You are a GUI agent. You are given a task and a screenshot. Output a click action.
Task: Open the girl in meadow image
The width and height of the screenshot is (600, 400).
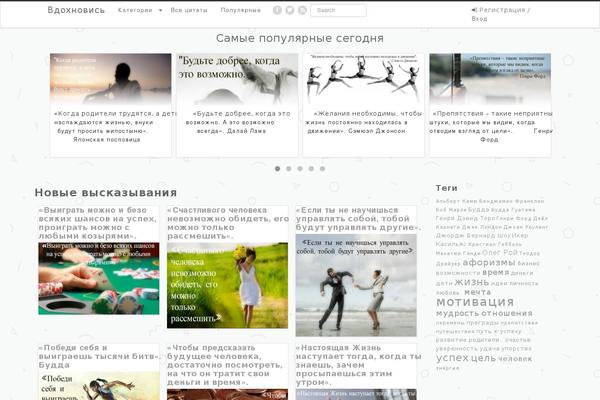click(227, 285)
